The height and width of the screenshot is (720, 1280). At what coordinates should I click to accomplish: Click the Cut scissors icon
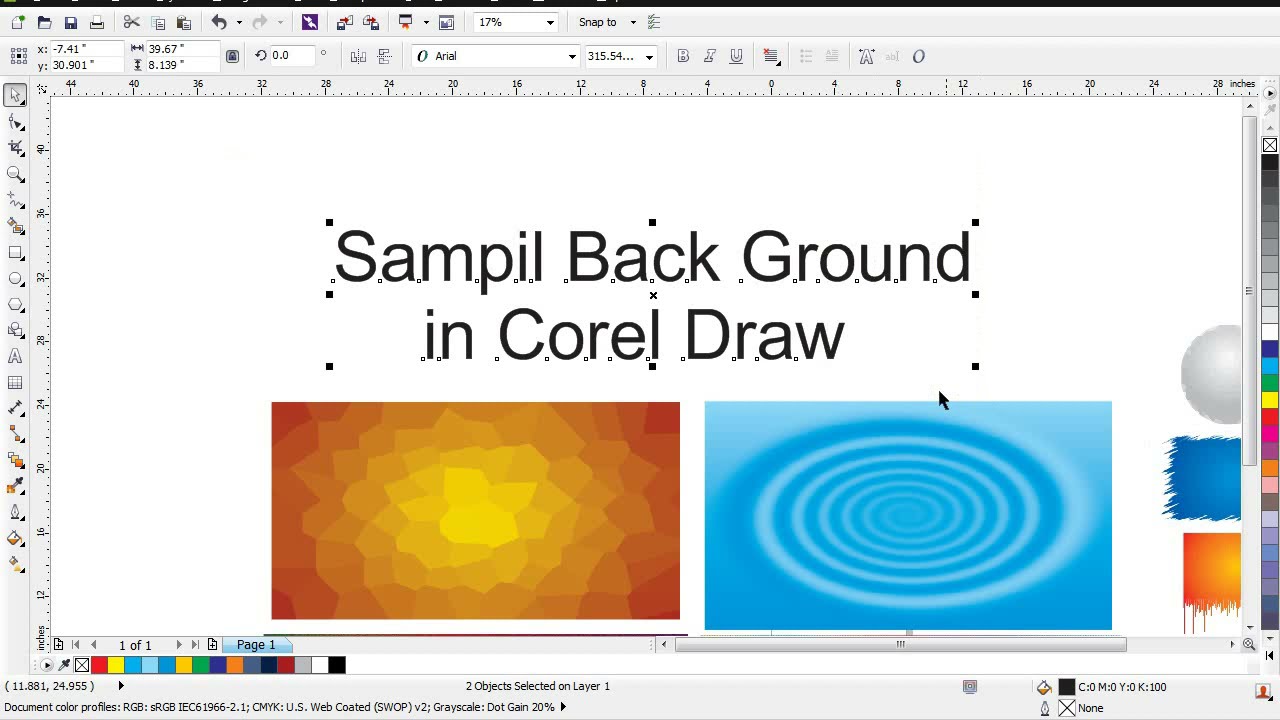pos(131,22)
